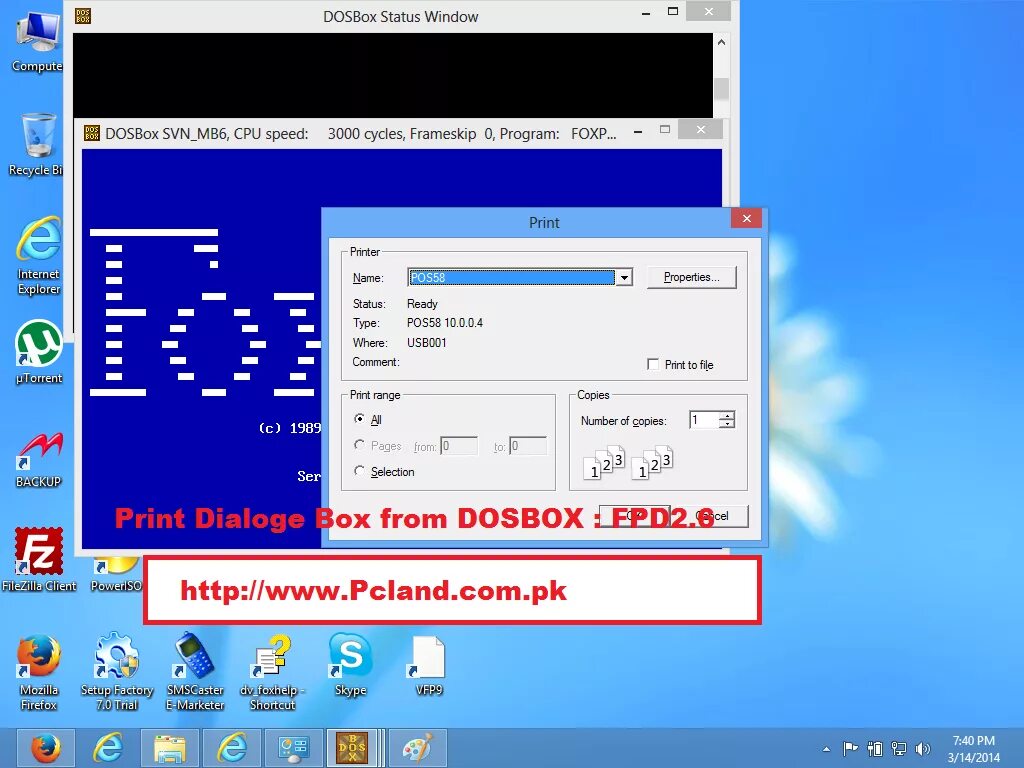Open SMSCaster E-Marketer shortcut
This screenshot has height=768, width=1024.
click(195, 673)
